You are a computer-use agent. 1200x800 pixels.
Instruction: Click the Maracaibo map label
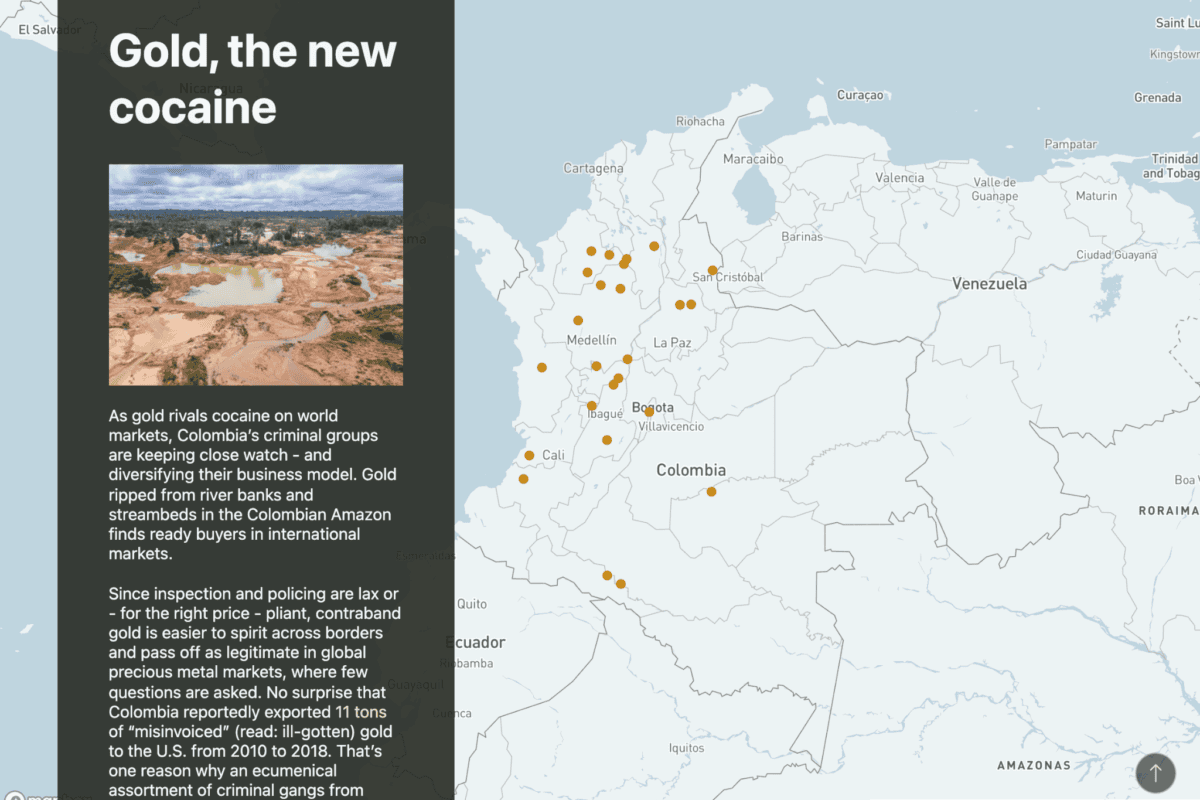(753, 159)
